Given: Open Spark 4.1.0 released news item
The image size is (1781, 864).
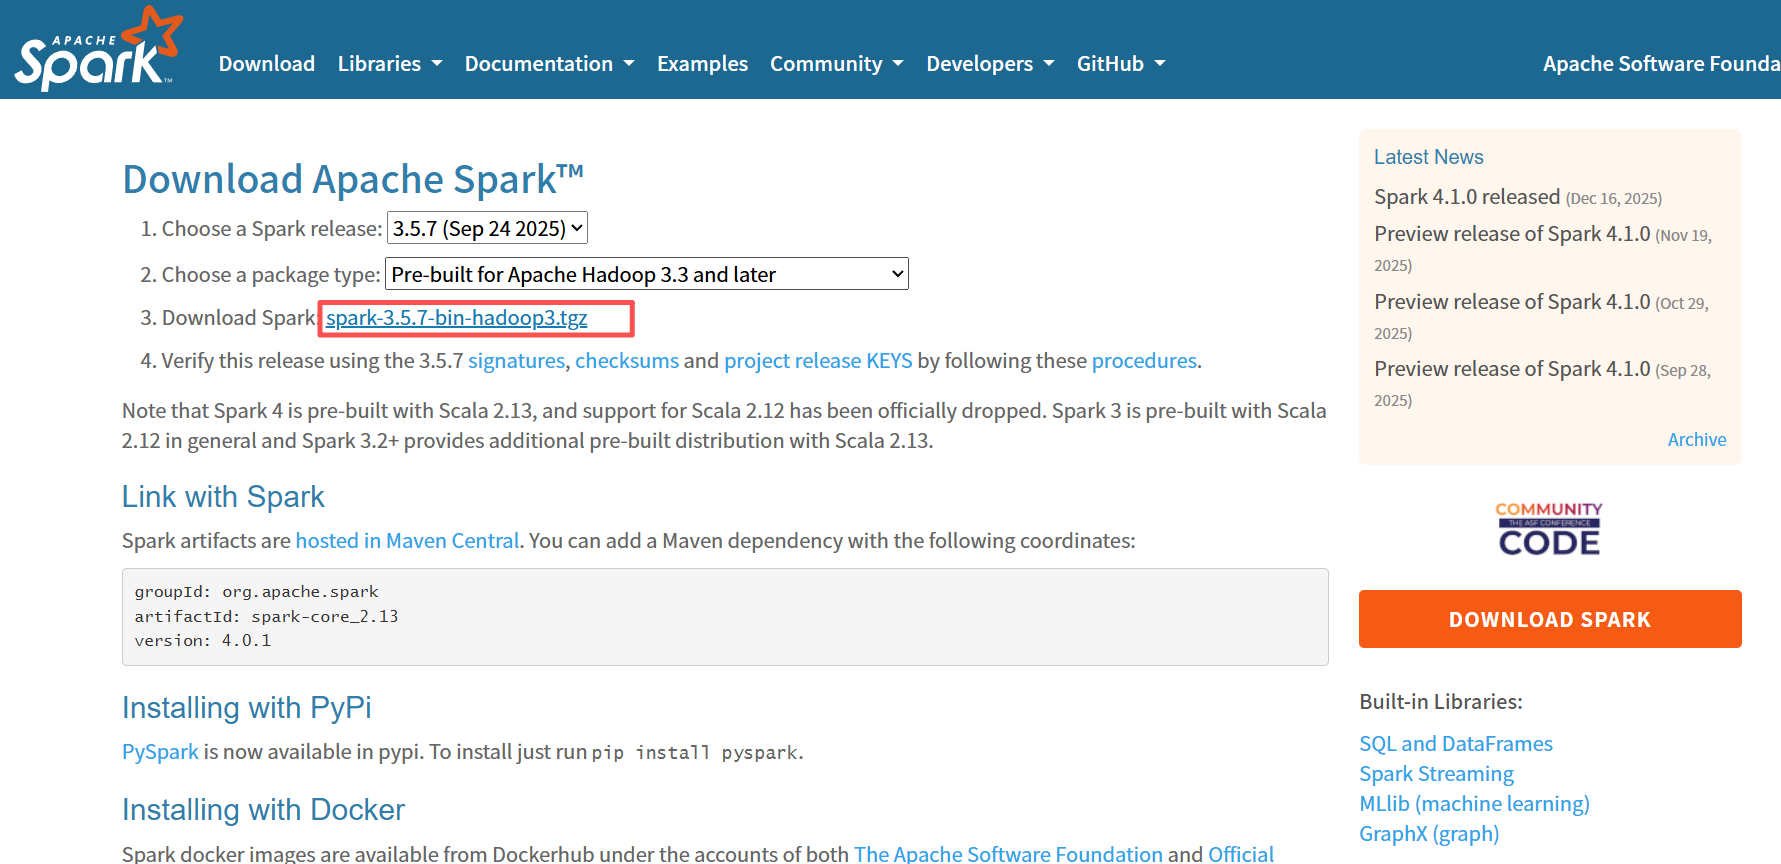Looking at the screenshot, I should (x=1467, y=197).
